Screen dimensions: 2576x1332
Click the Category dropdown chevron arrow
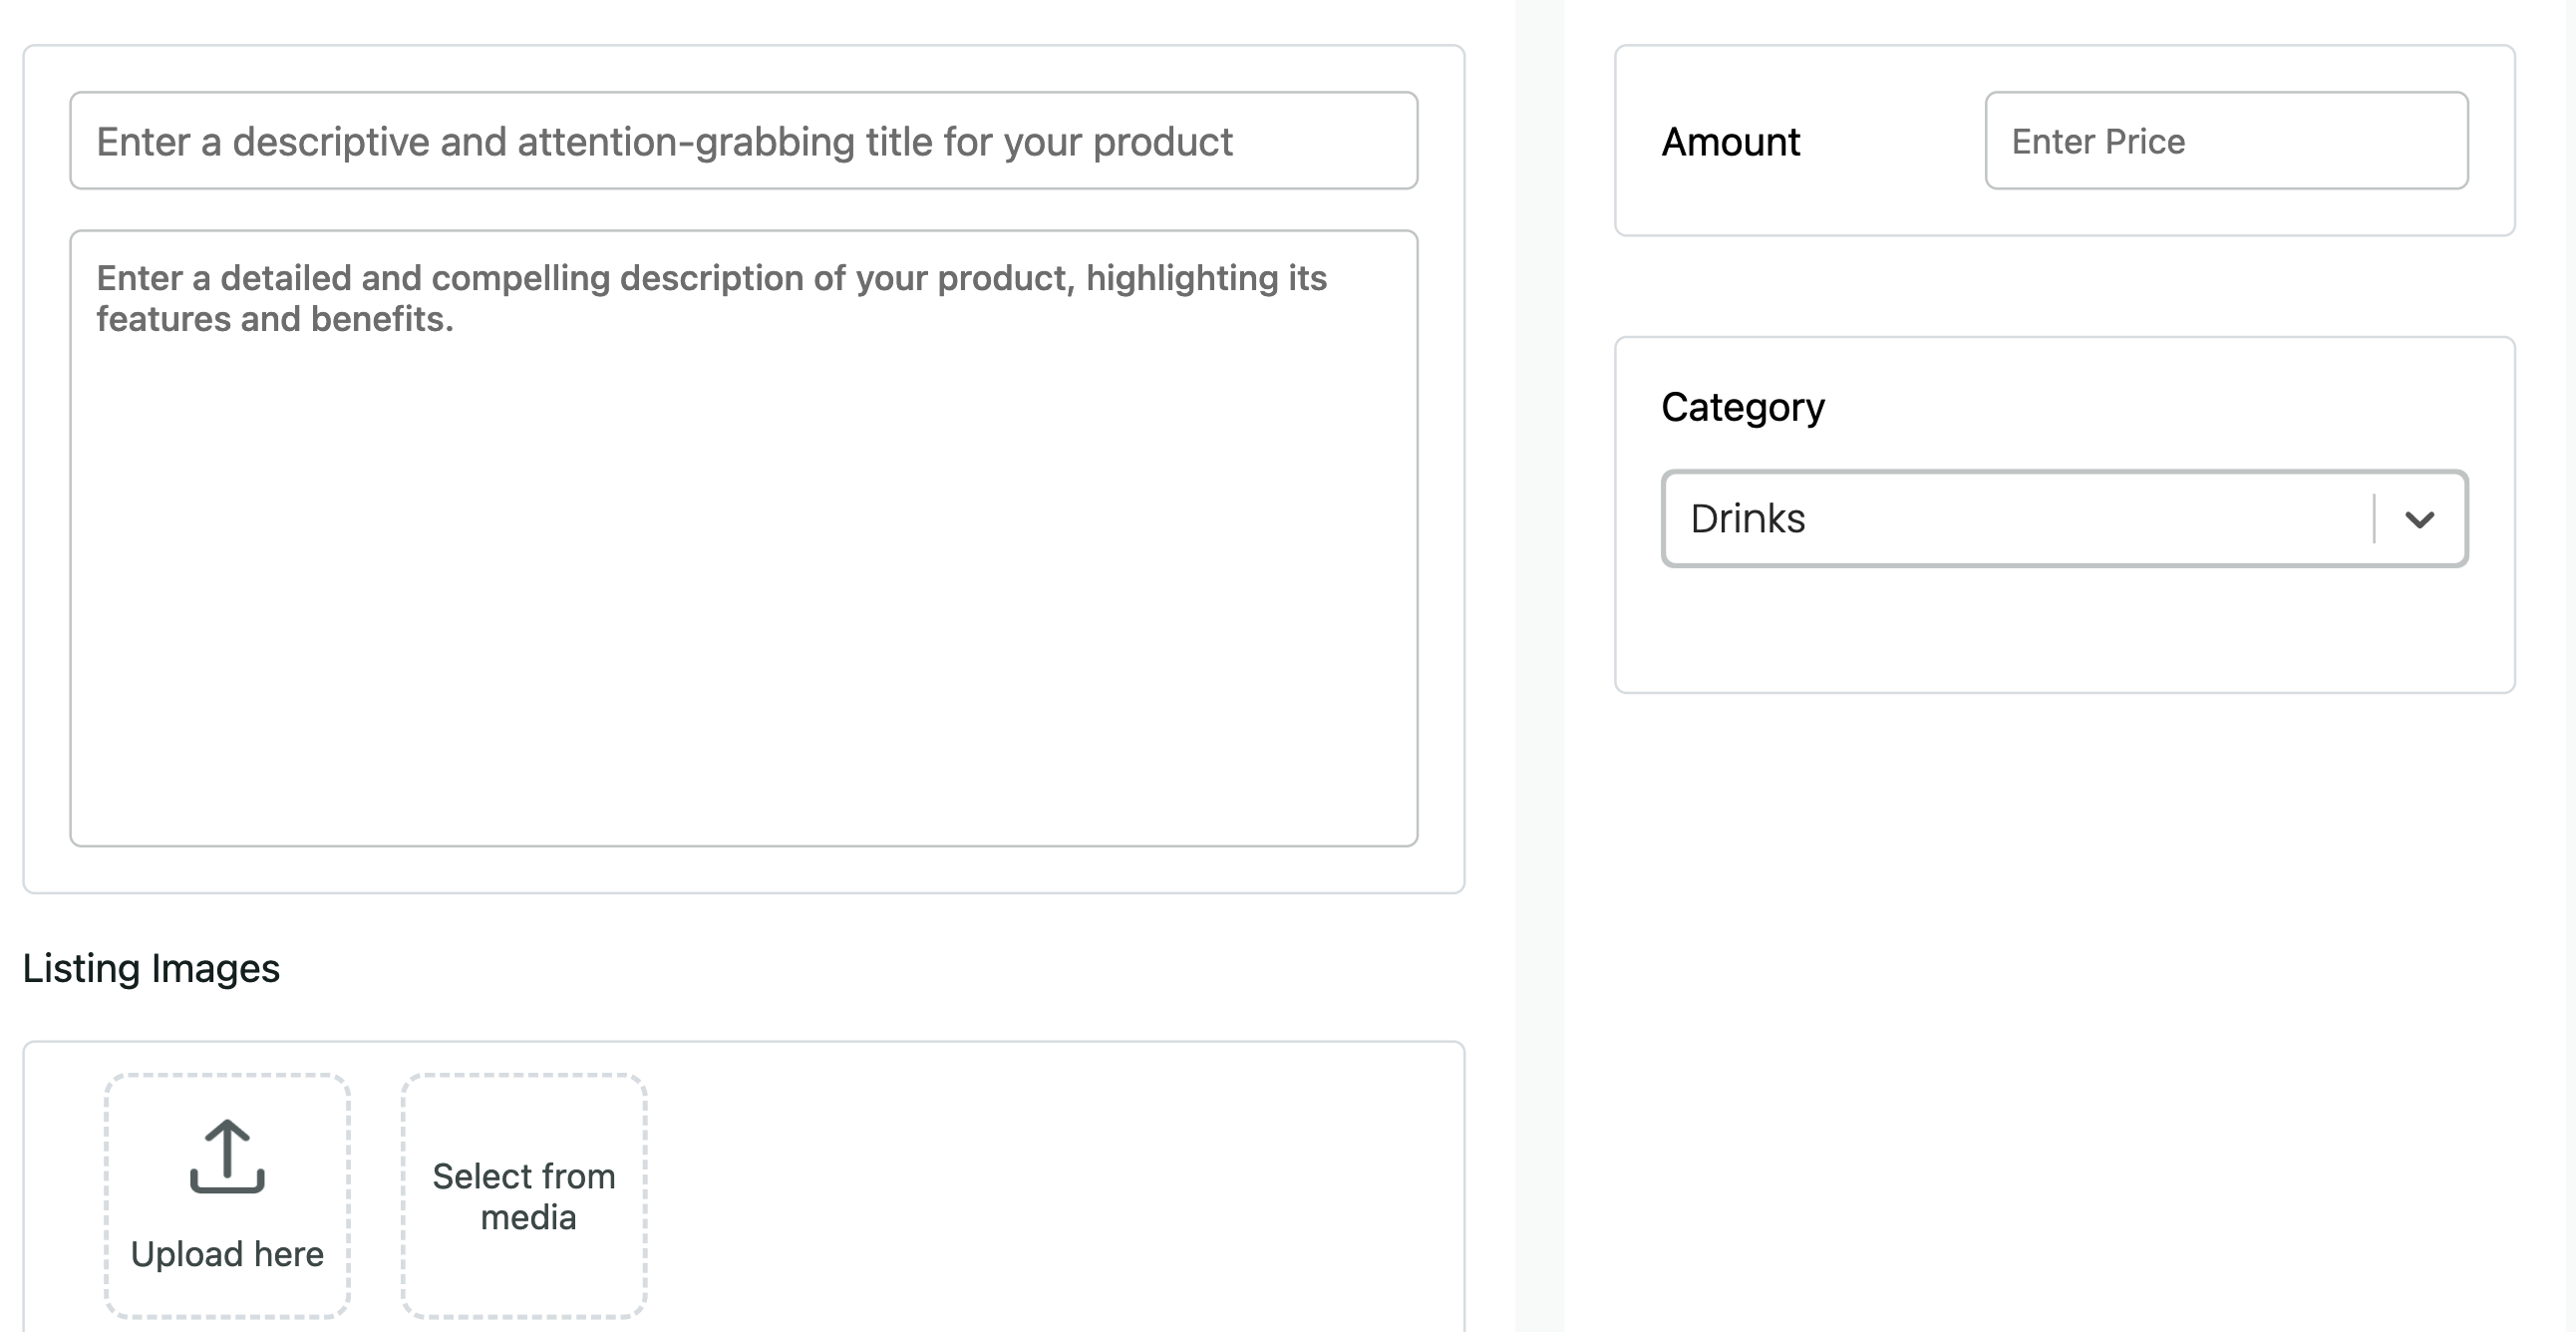(x=2419, y=519)
